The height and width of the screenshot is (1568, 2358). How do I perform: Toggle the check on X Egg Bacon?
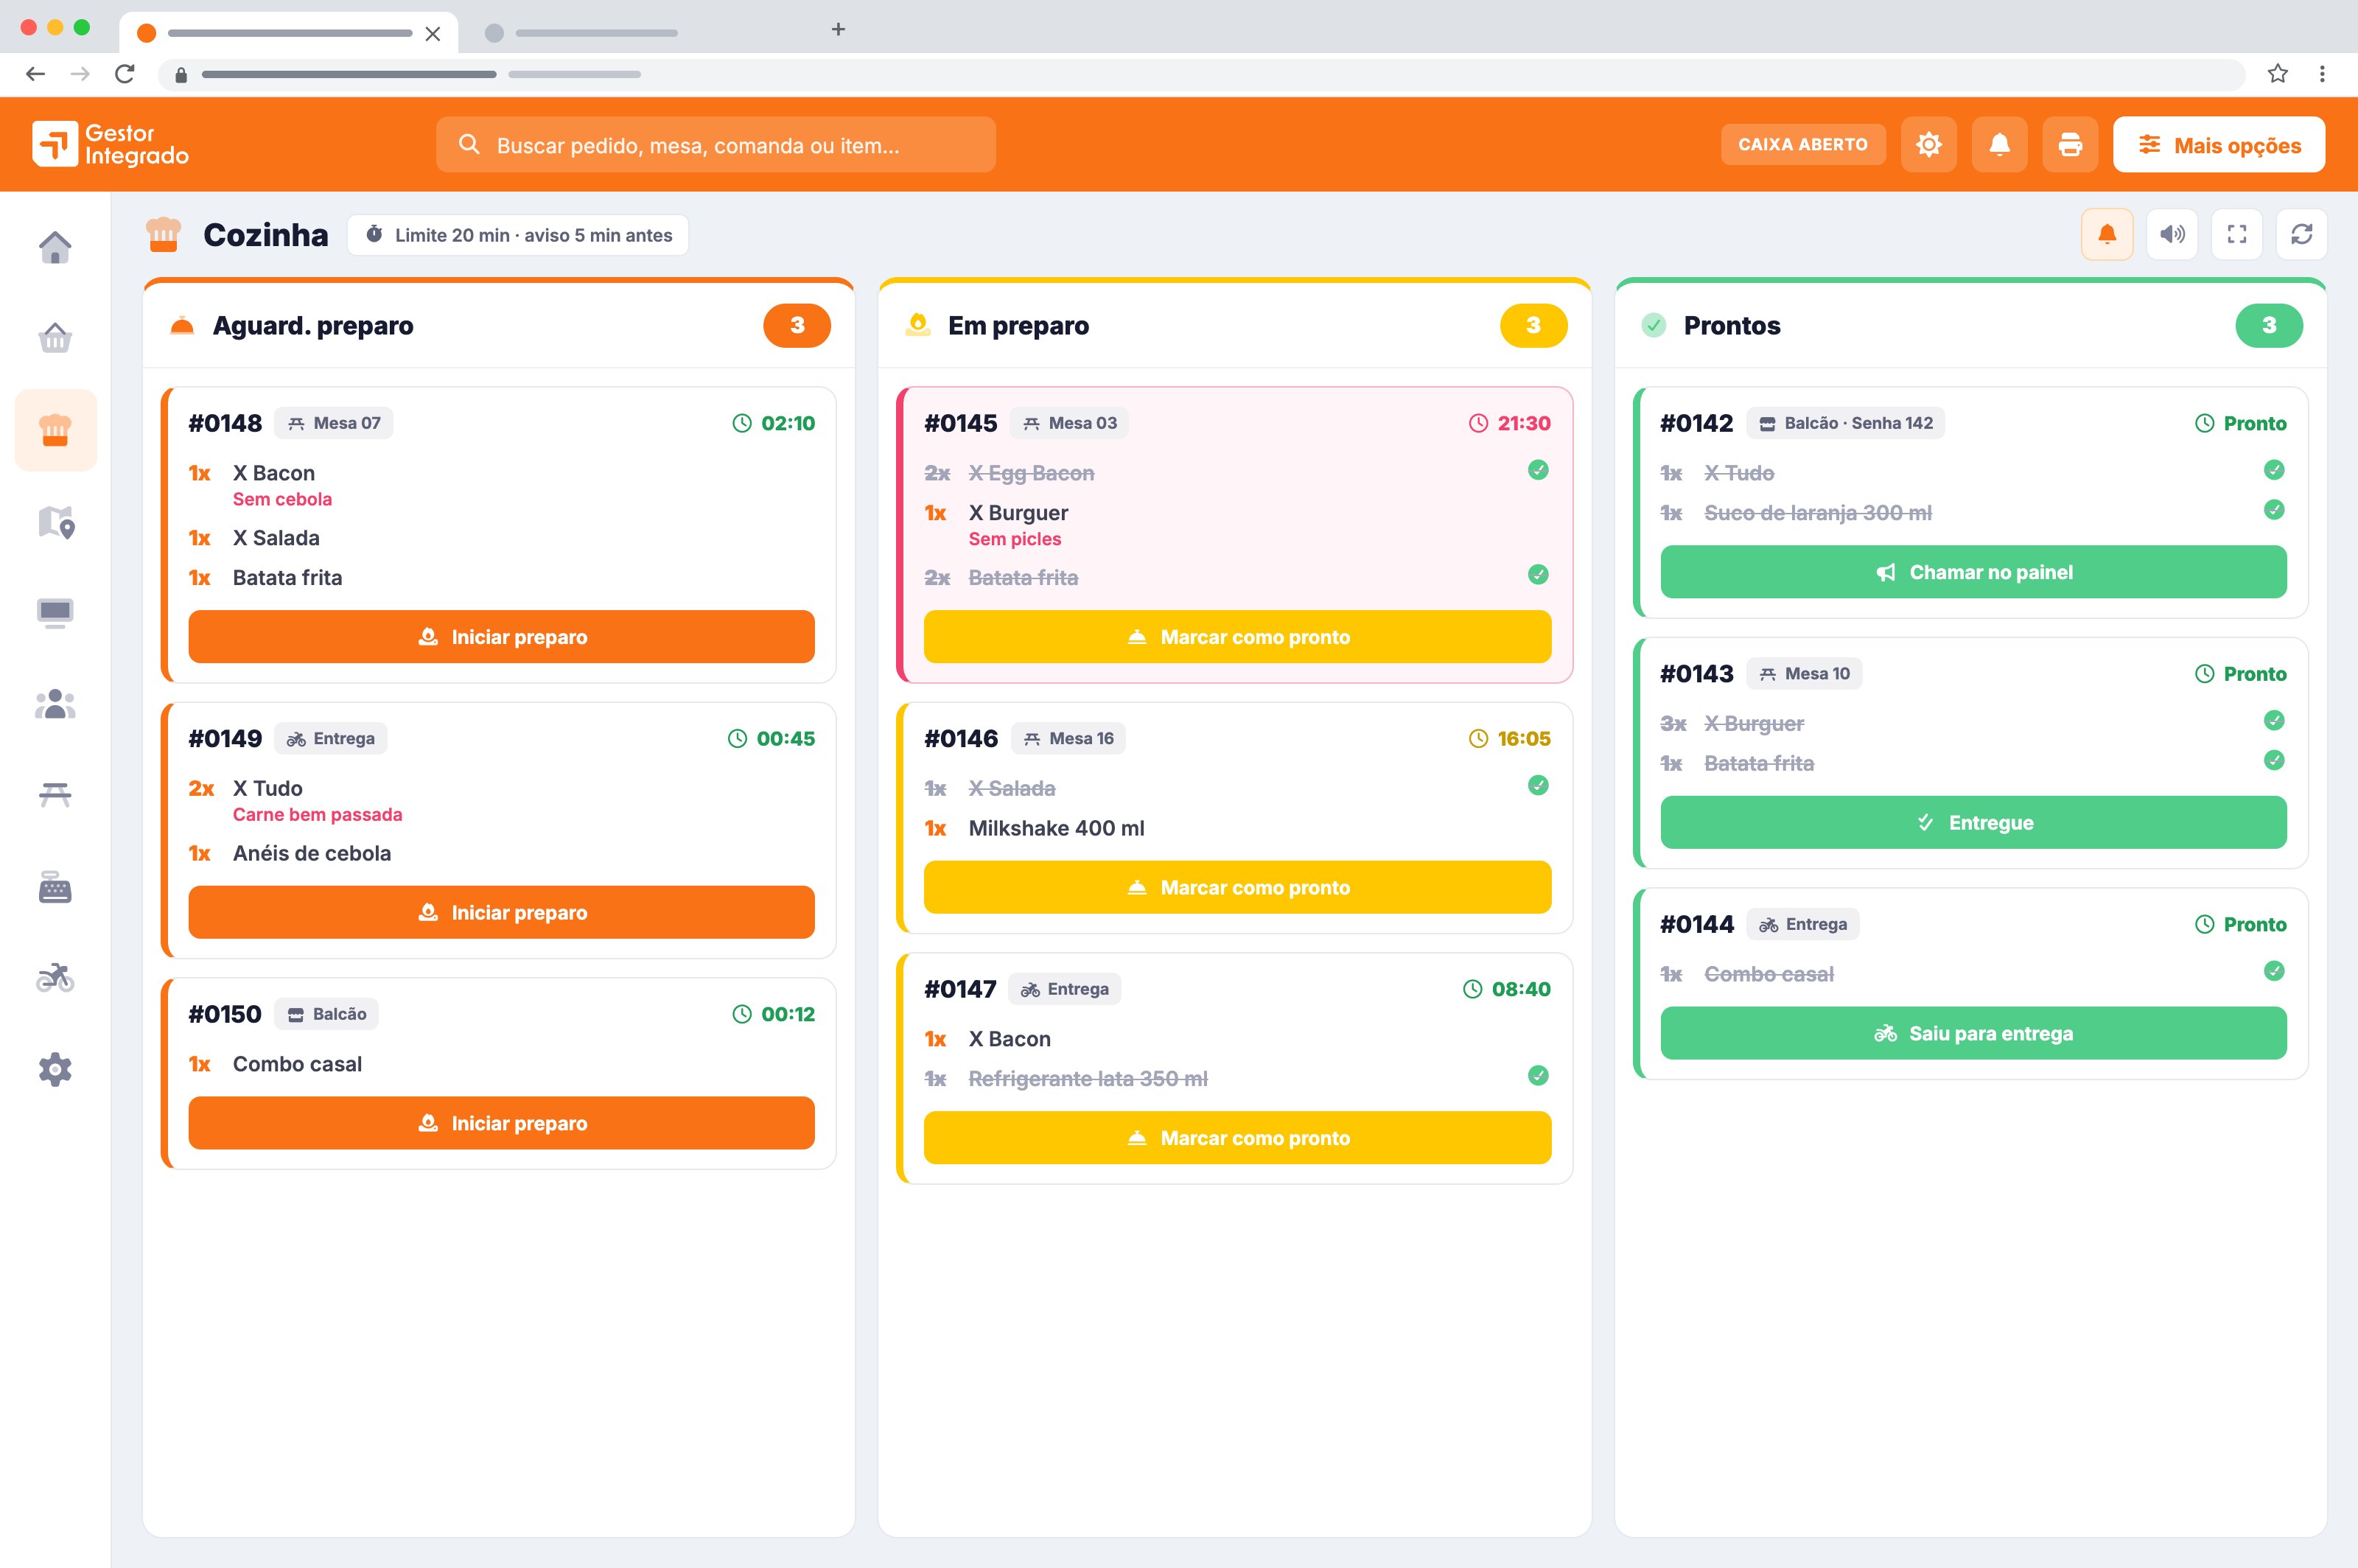[1538, 470]
